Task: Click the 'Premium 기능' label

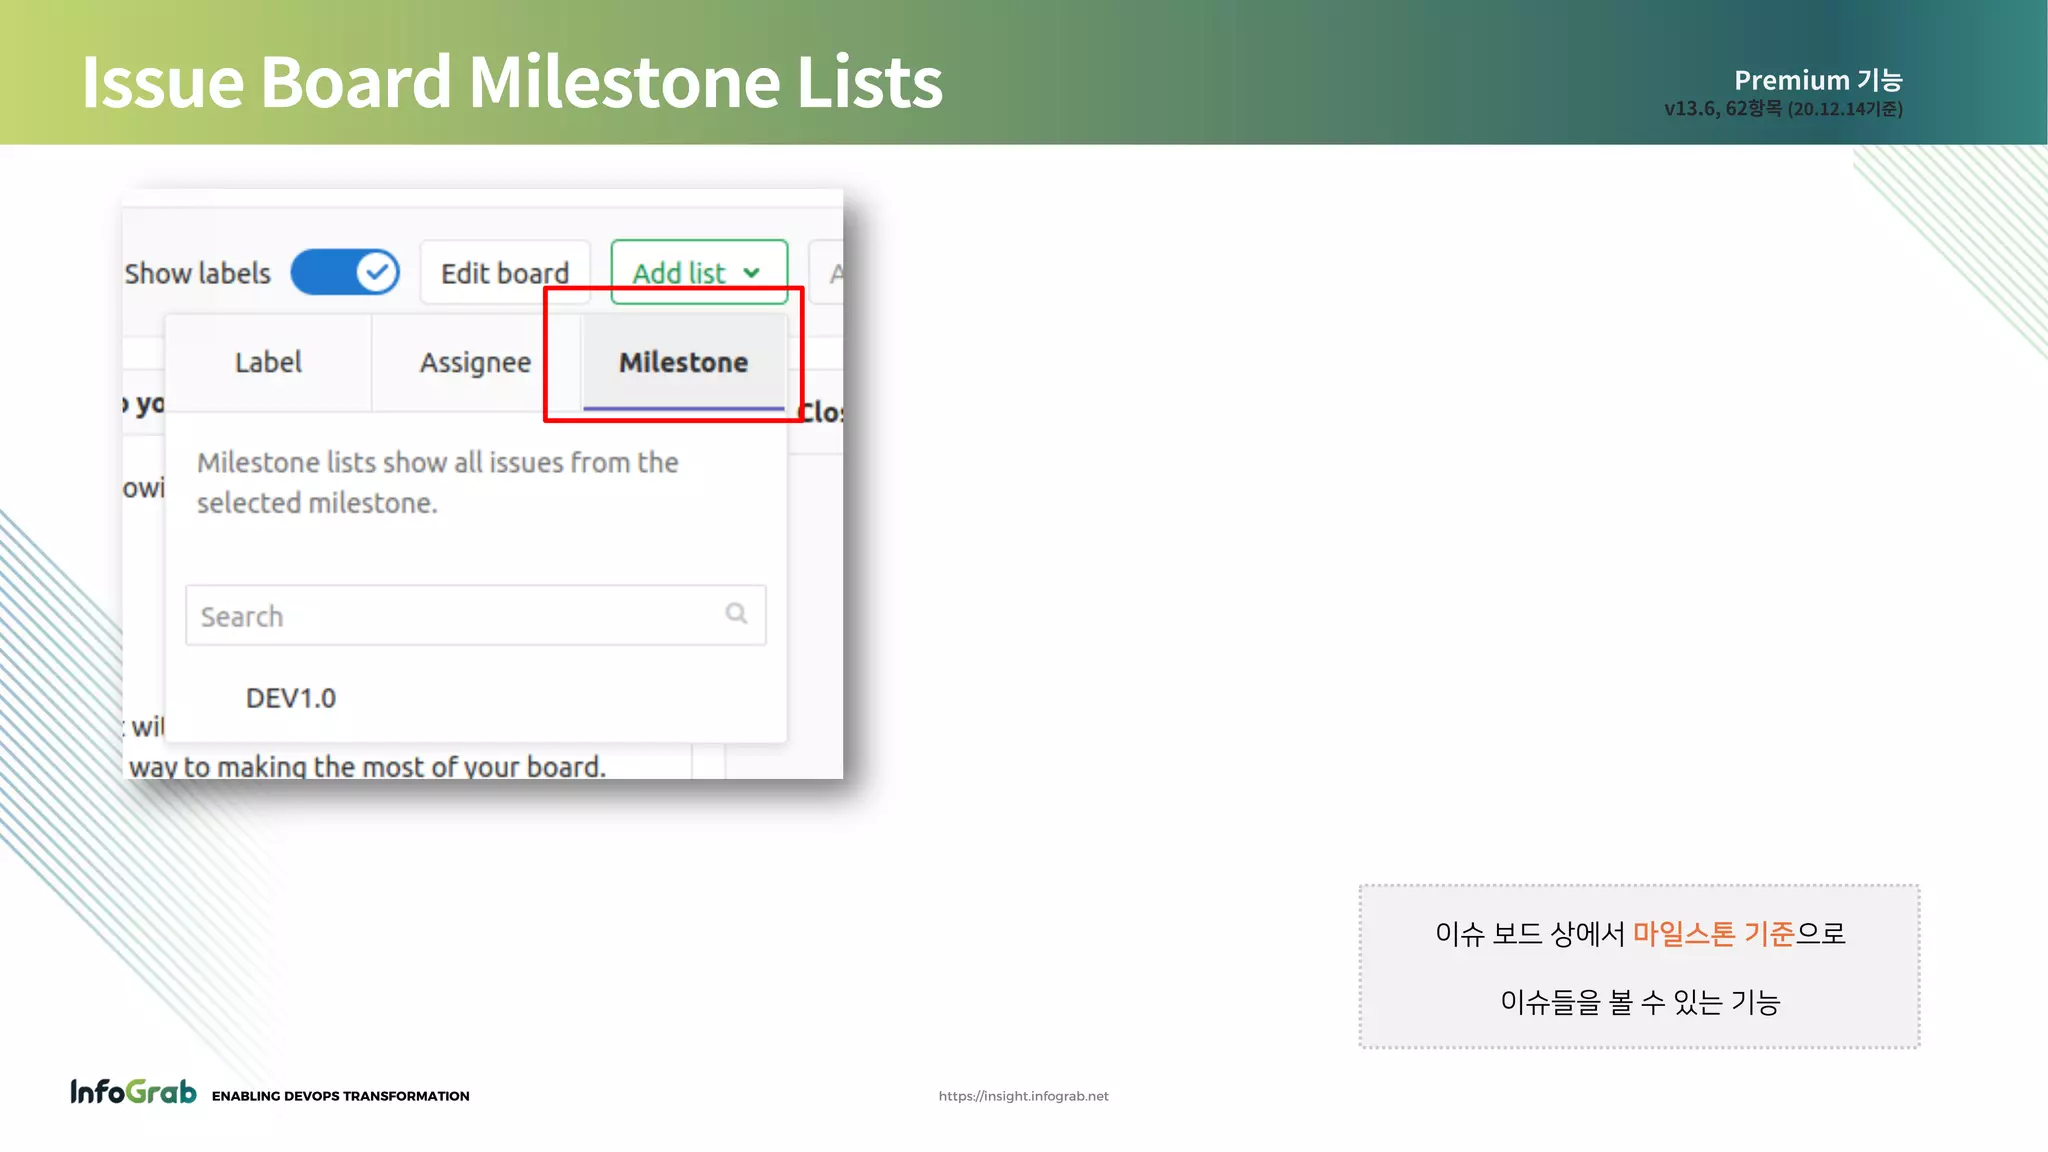Action: pos(1818,80)
